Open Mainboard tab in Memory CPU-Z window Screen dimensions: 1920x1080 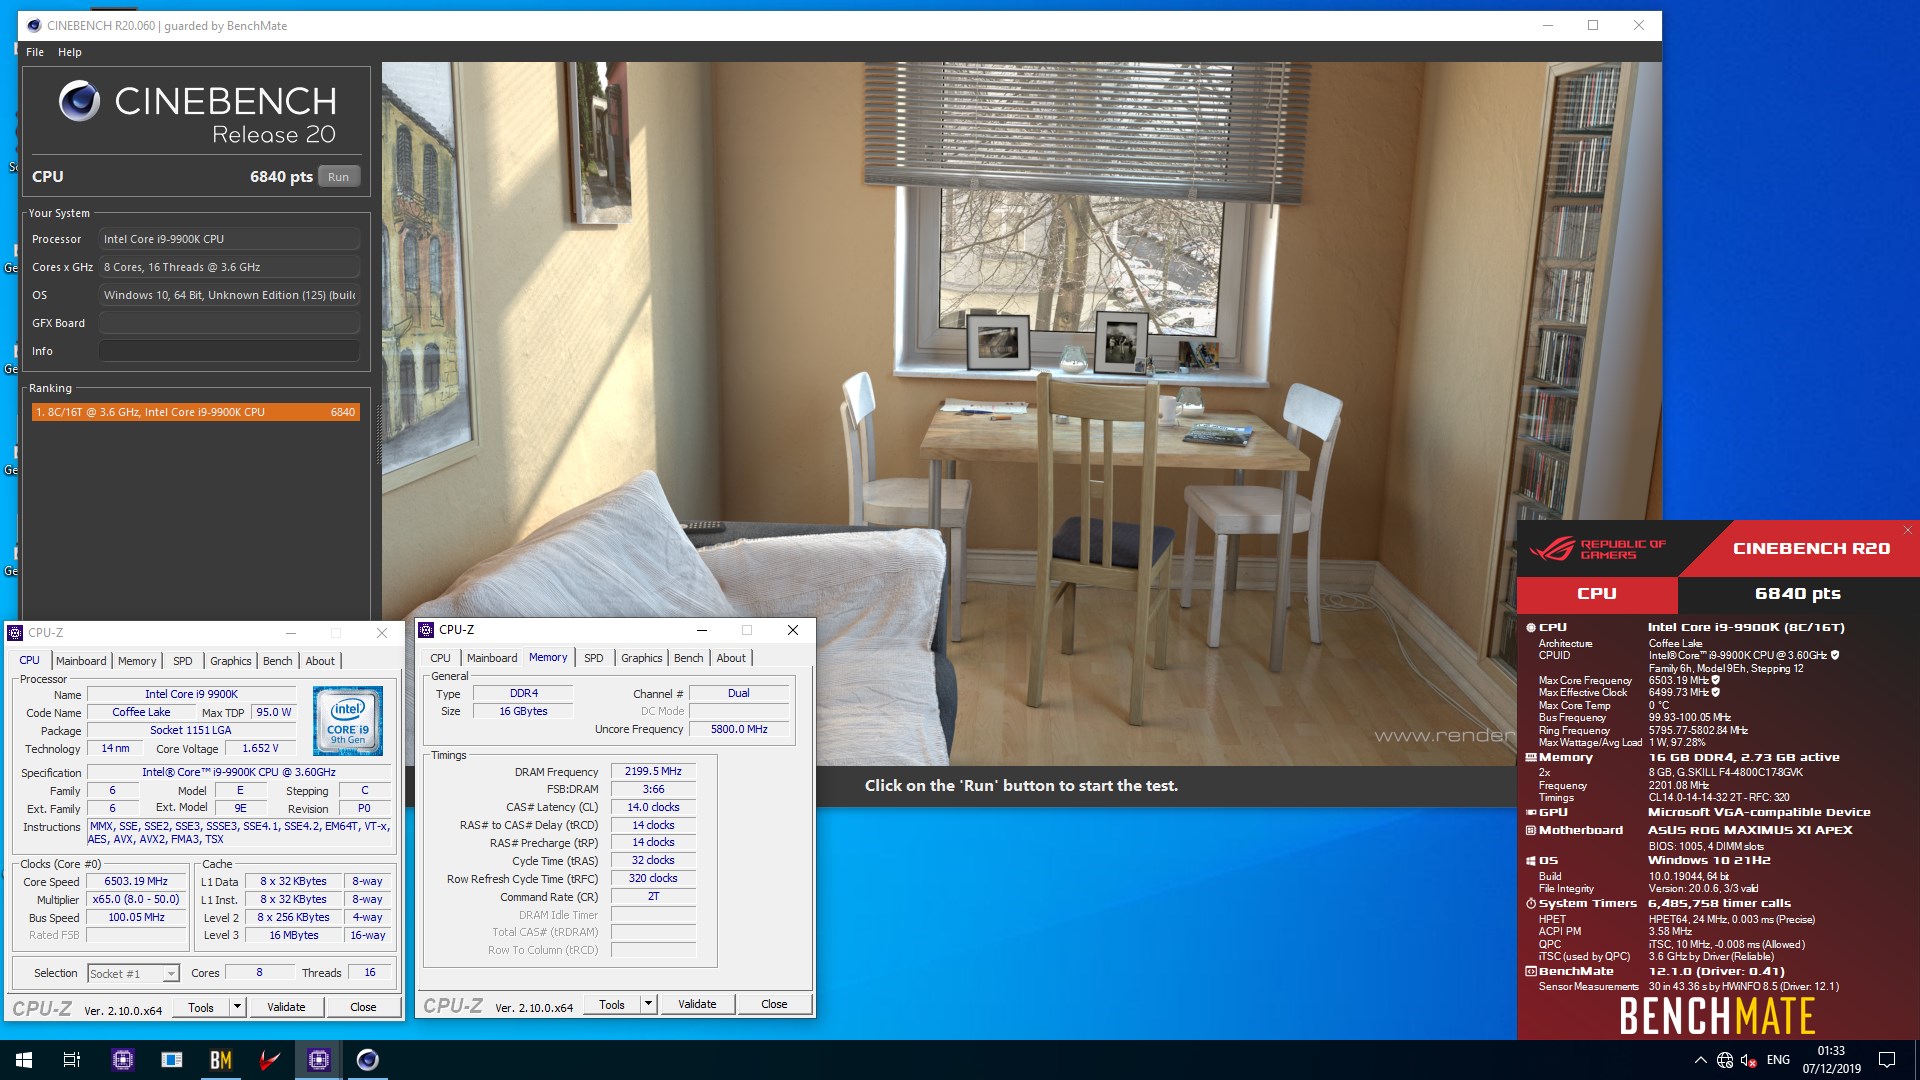click(492, 658)
